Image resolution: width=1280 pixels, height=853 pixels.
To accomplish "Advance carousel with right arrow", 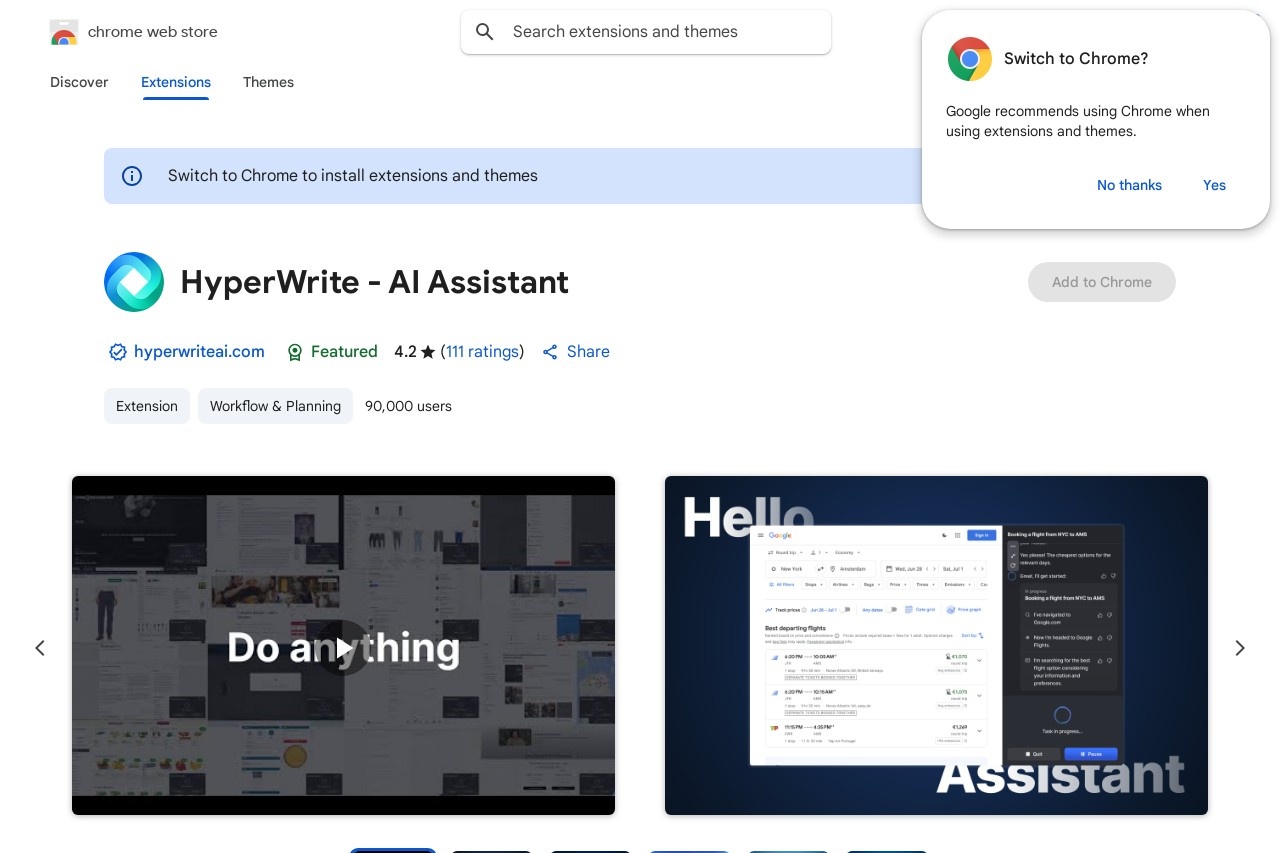I will (1240, 648).
